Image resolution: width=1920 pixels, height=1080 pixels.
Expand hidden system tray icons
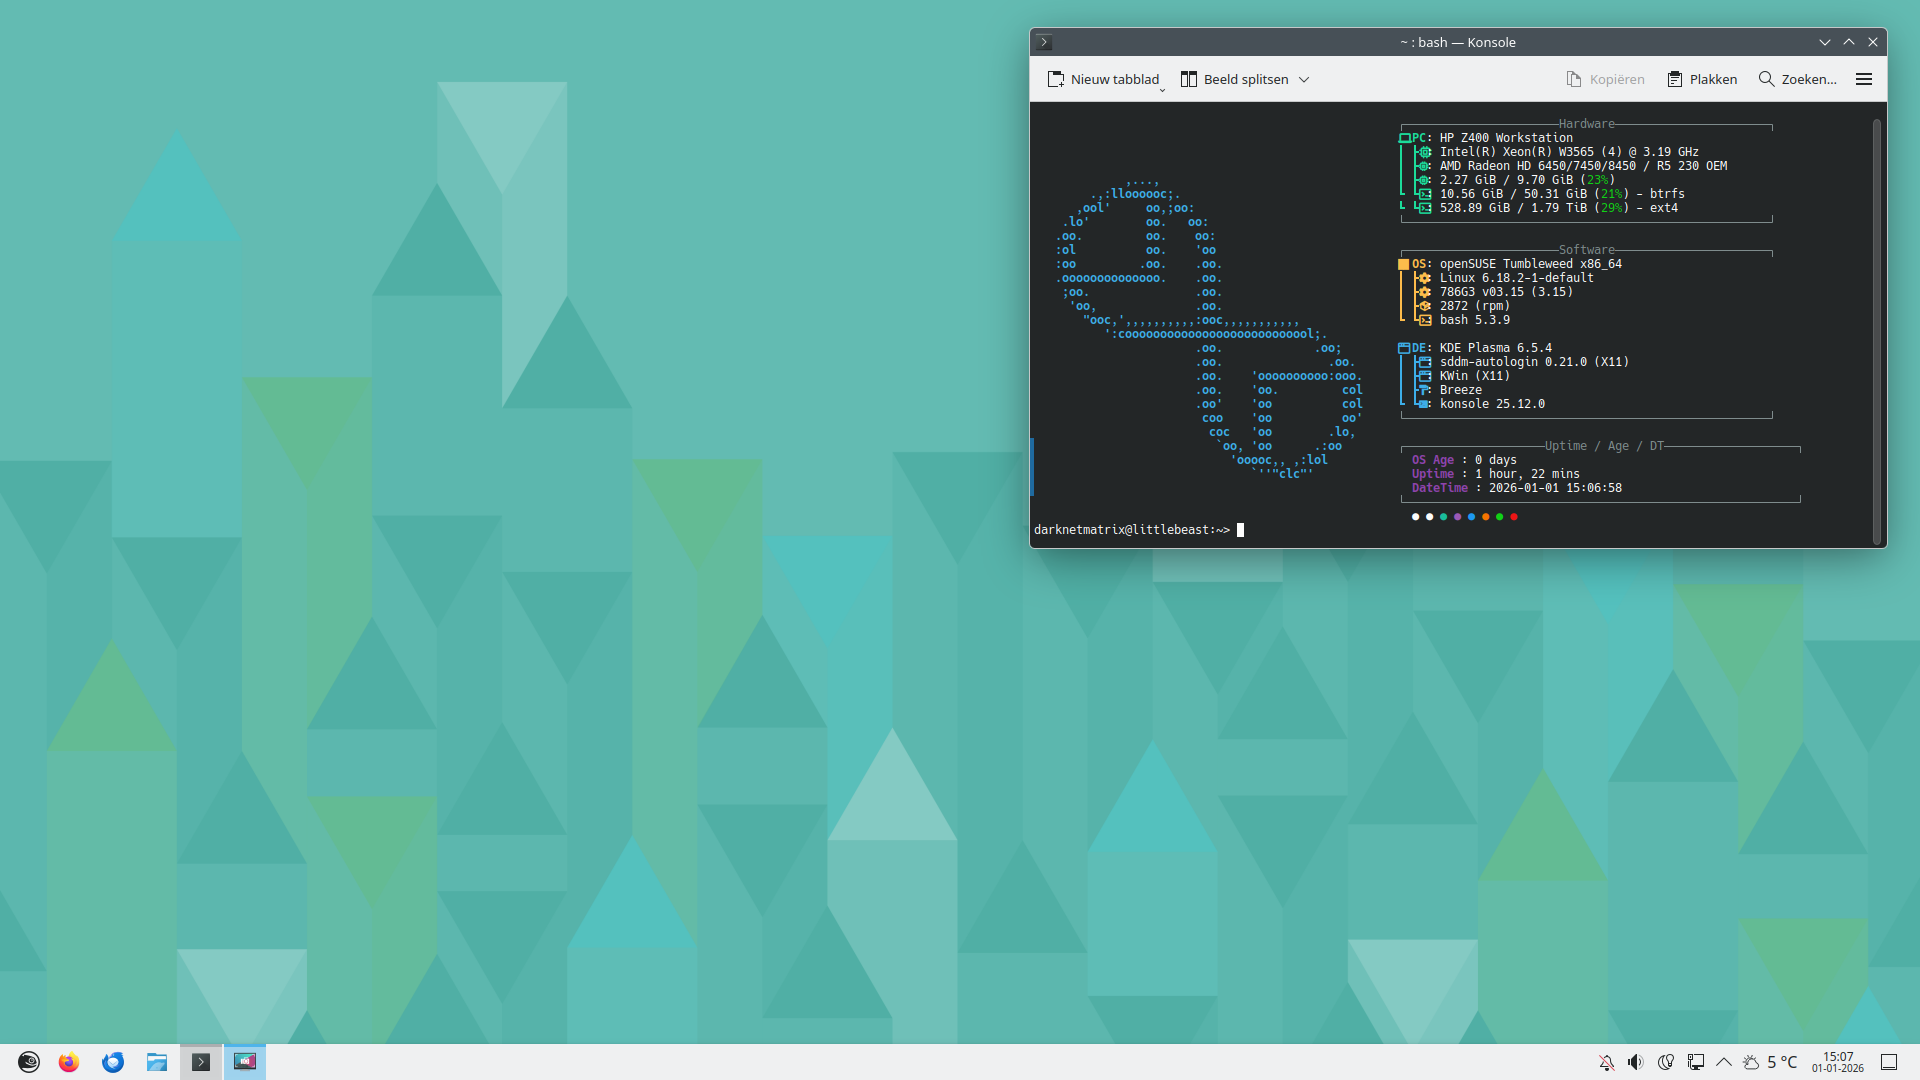coord(1724,1062)
